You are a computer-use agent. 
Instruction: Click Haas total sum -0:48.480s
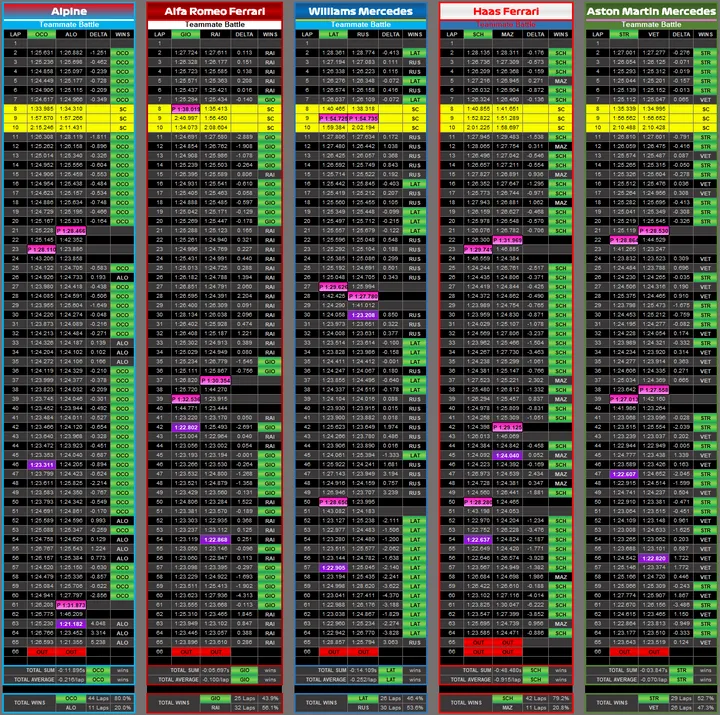(x=507, y=670)
